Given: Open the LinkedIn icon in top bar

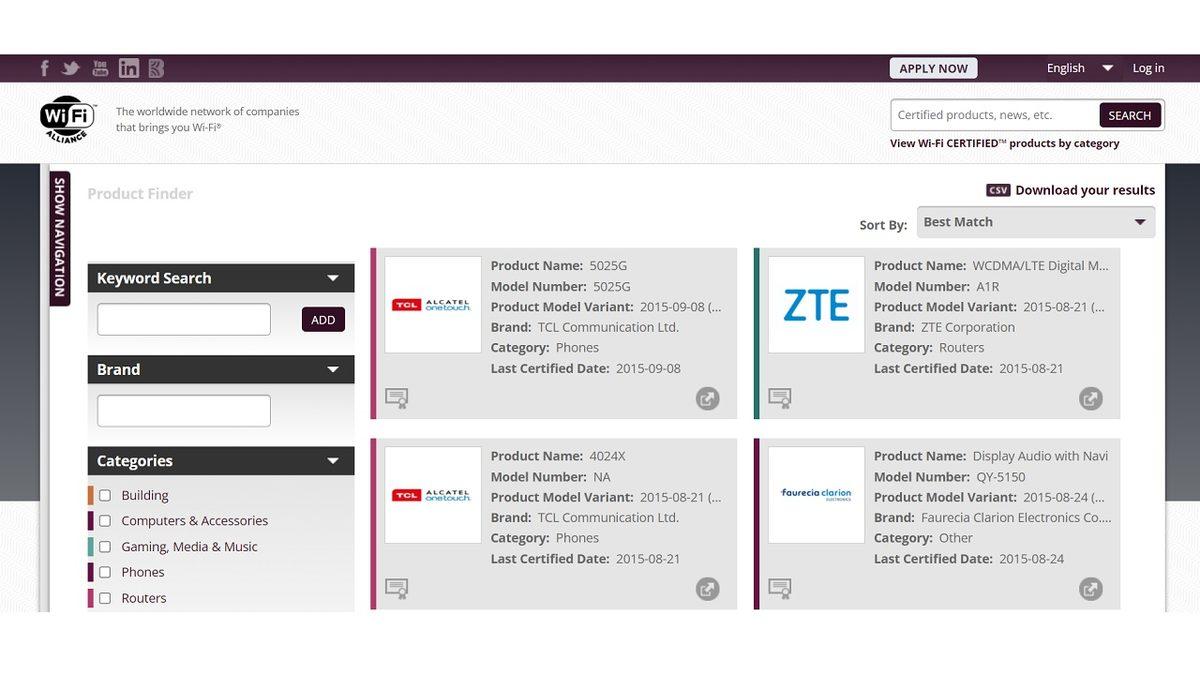Looking at the screenshot, I should (129, 68).
